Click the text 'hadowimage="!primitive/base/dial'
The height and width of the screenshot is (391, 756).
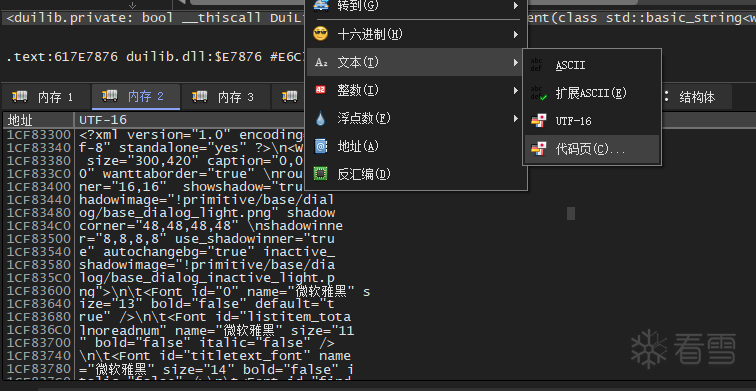coord(207,200)
